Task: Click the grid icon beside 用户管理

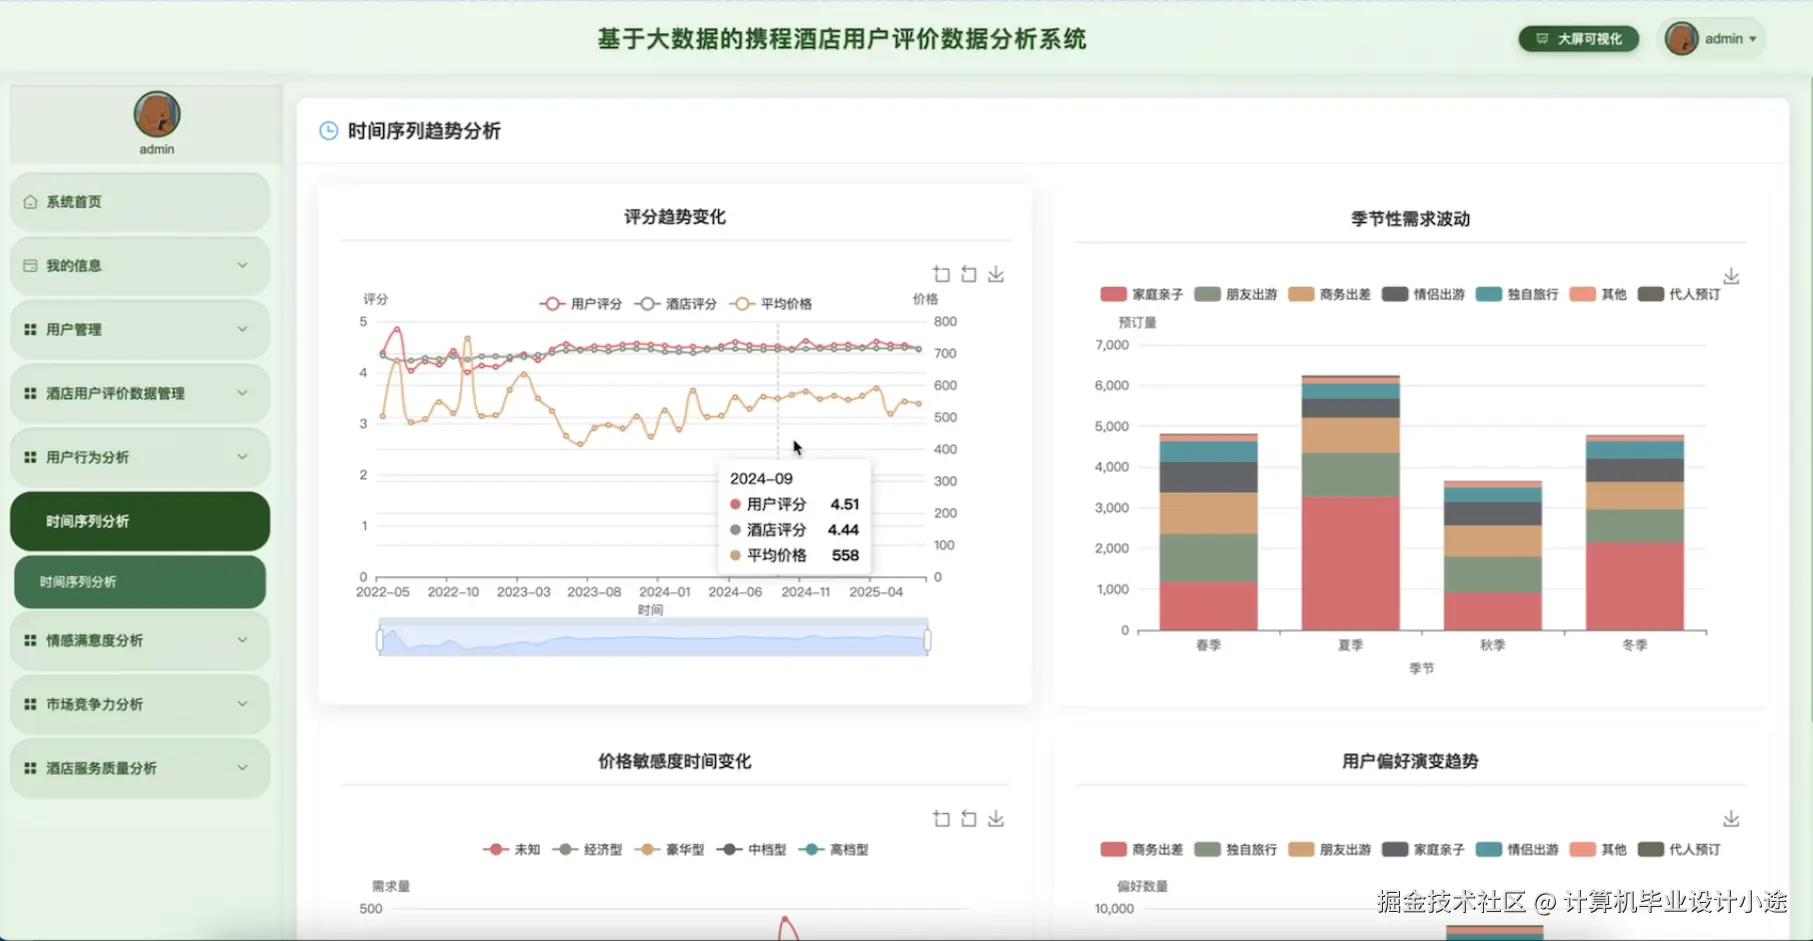Action: tap(28, 329)
